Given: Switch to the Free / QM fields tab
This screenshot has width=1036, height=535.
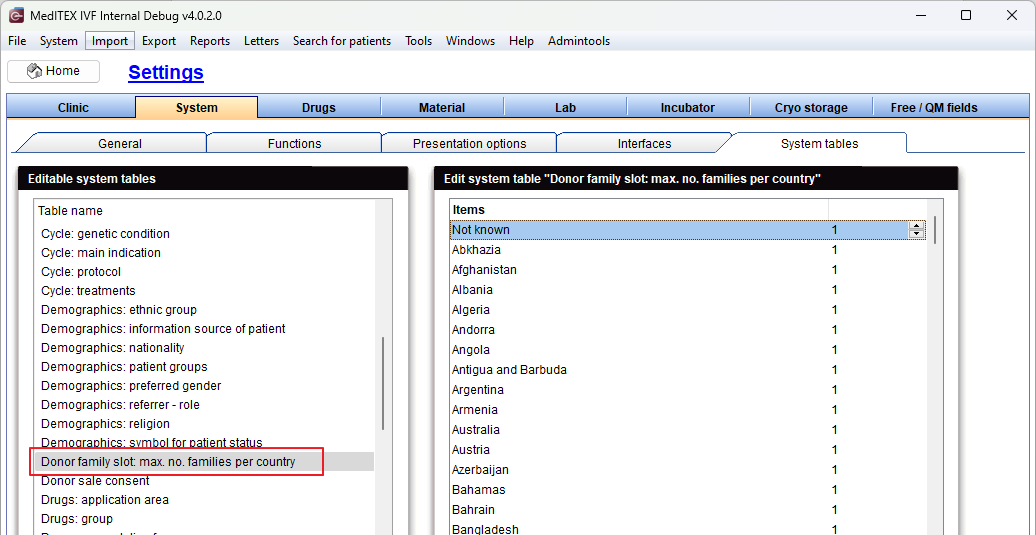Looking at the screenshot, I should 934,108.
